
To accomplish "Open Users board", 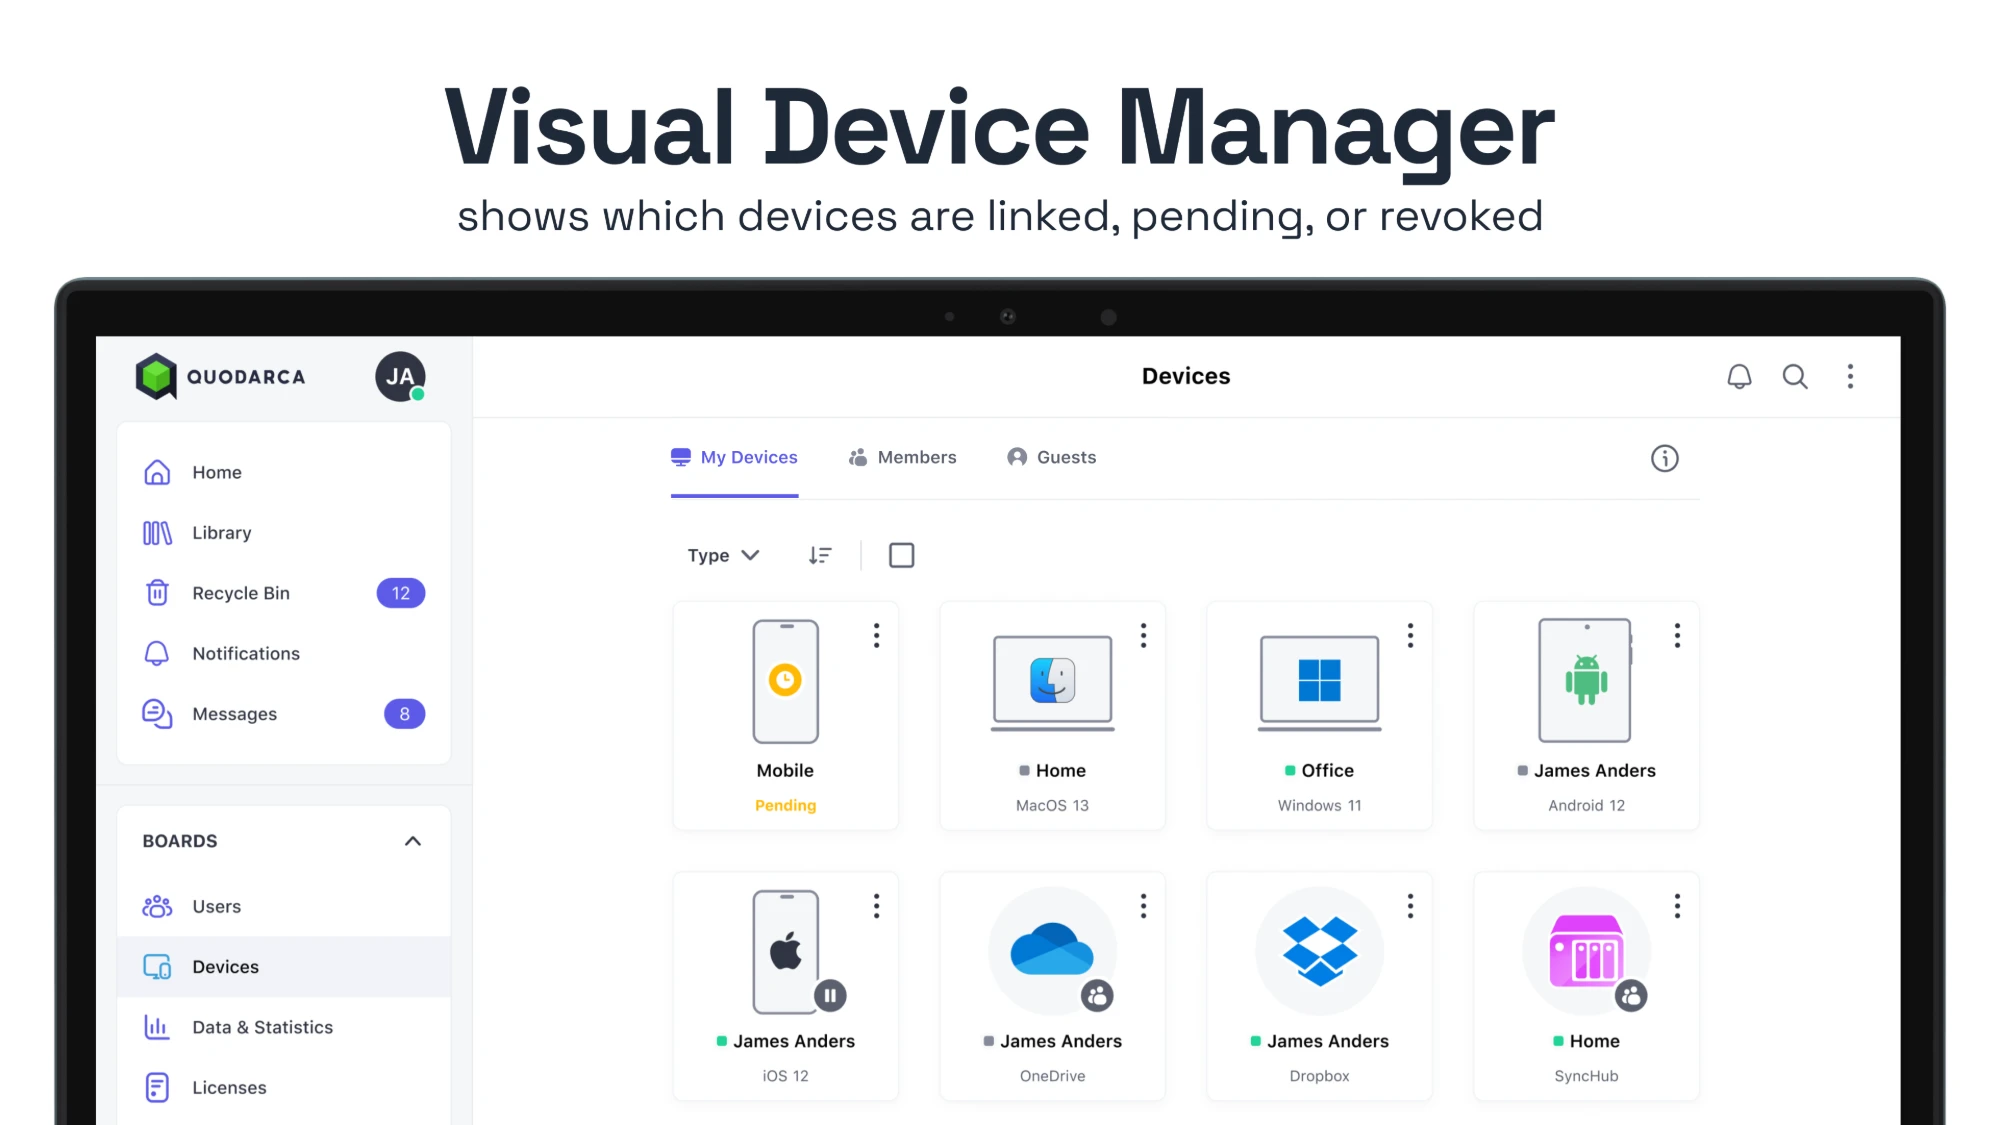I will tap(284, 907).
